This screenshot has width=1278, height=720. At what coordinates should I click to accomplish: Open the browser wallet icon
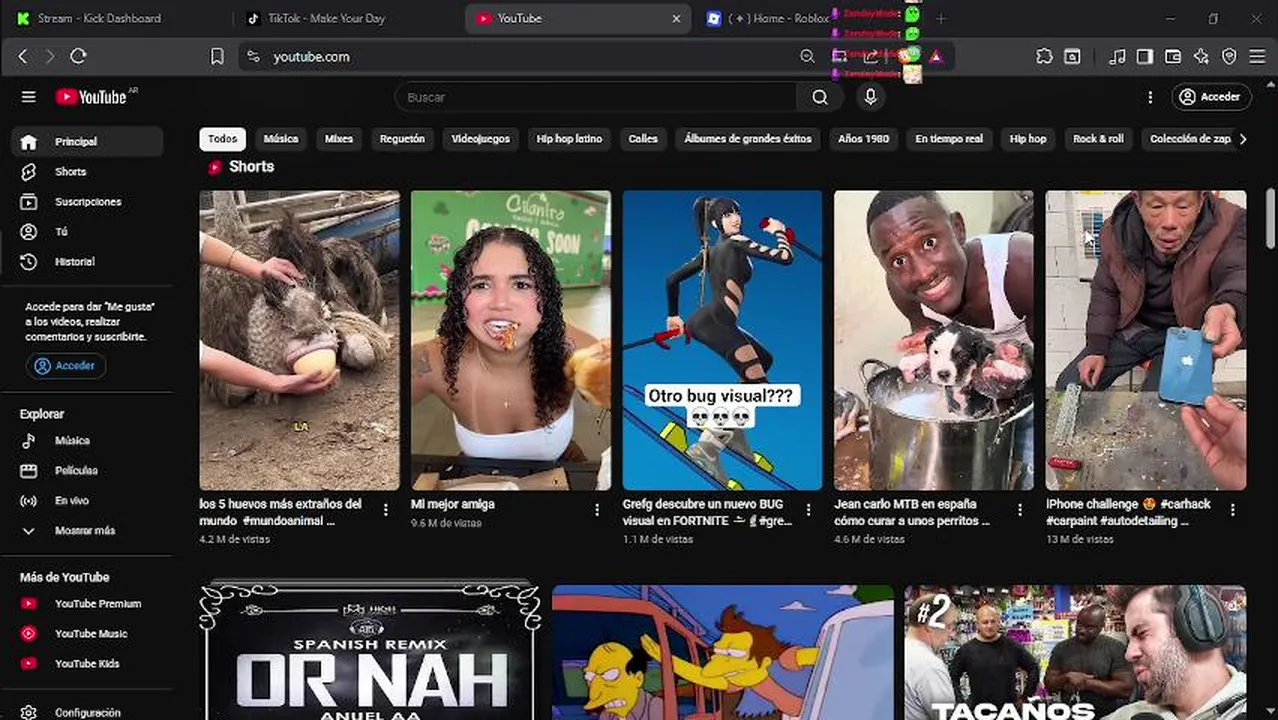[x=1173, y=57]
